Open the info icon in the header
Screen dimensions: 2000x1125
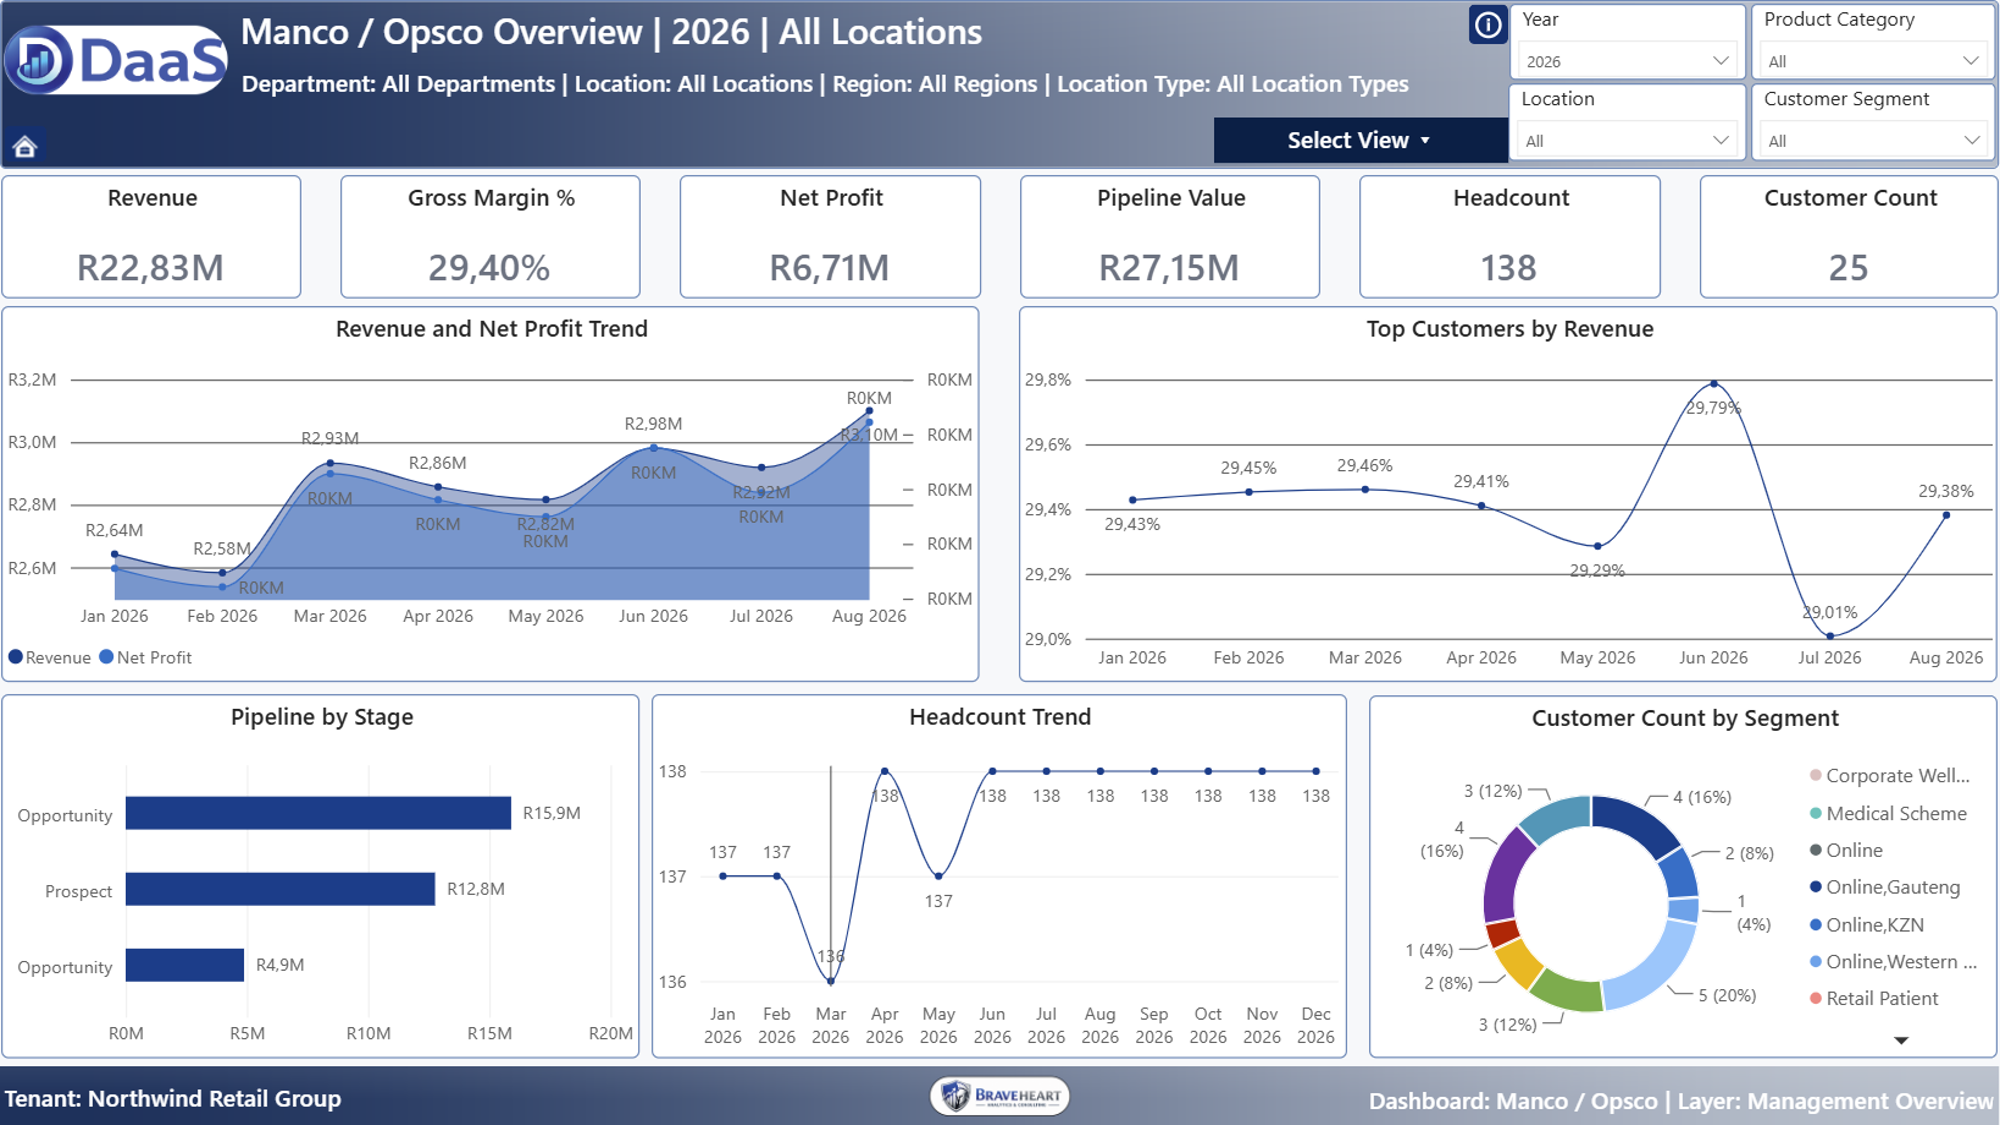(1487, 25)
